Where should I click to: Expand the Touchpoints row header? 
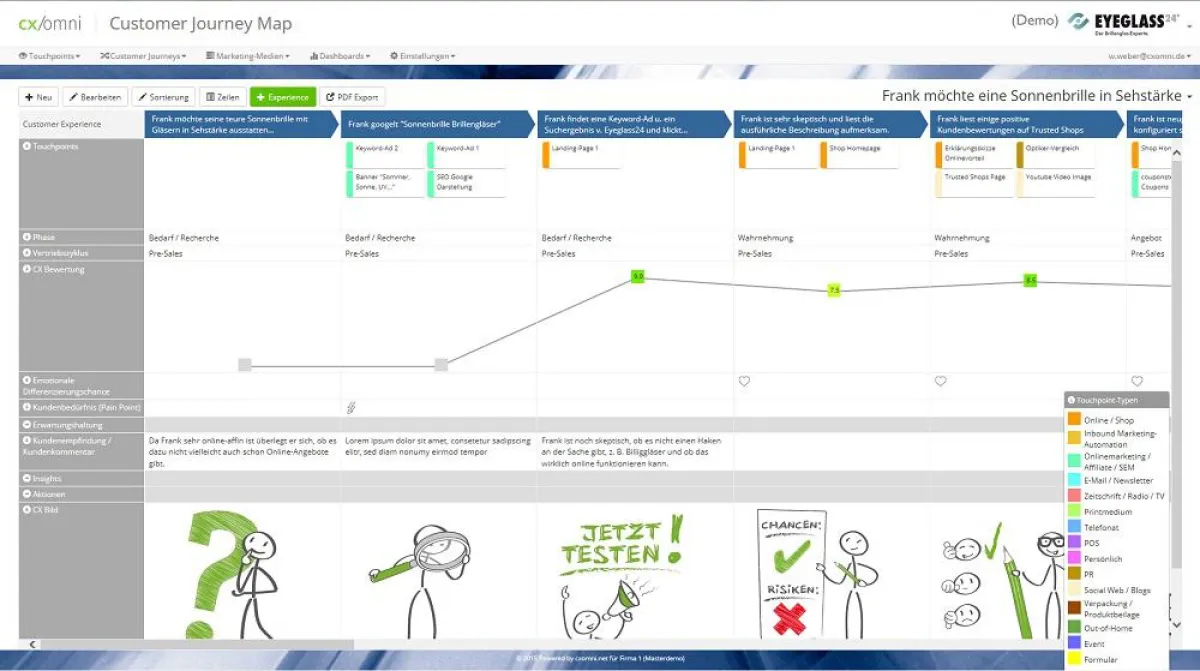27,146
